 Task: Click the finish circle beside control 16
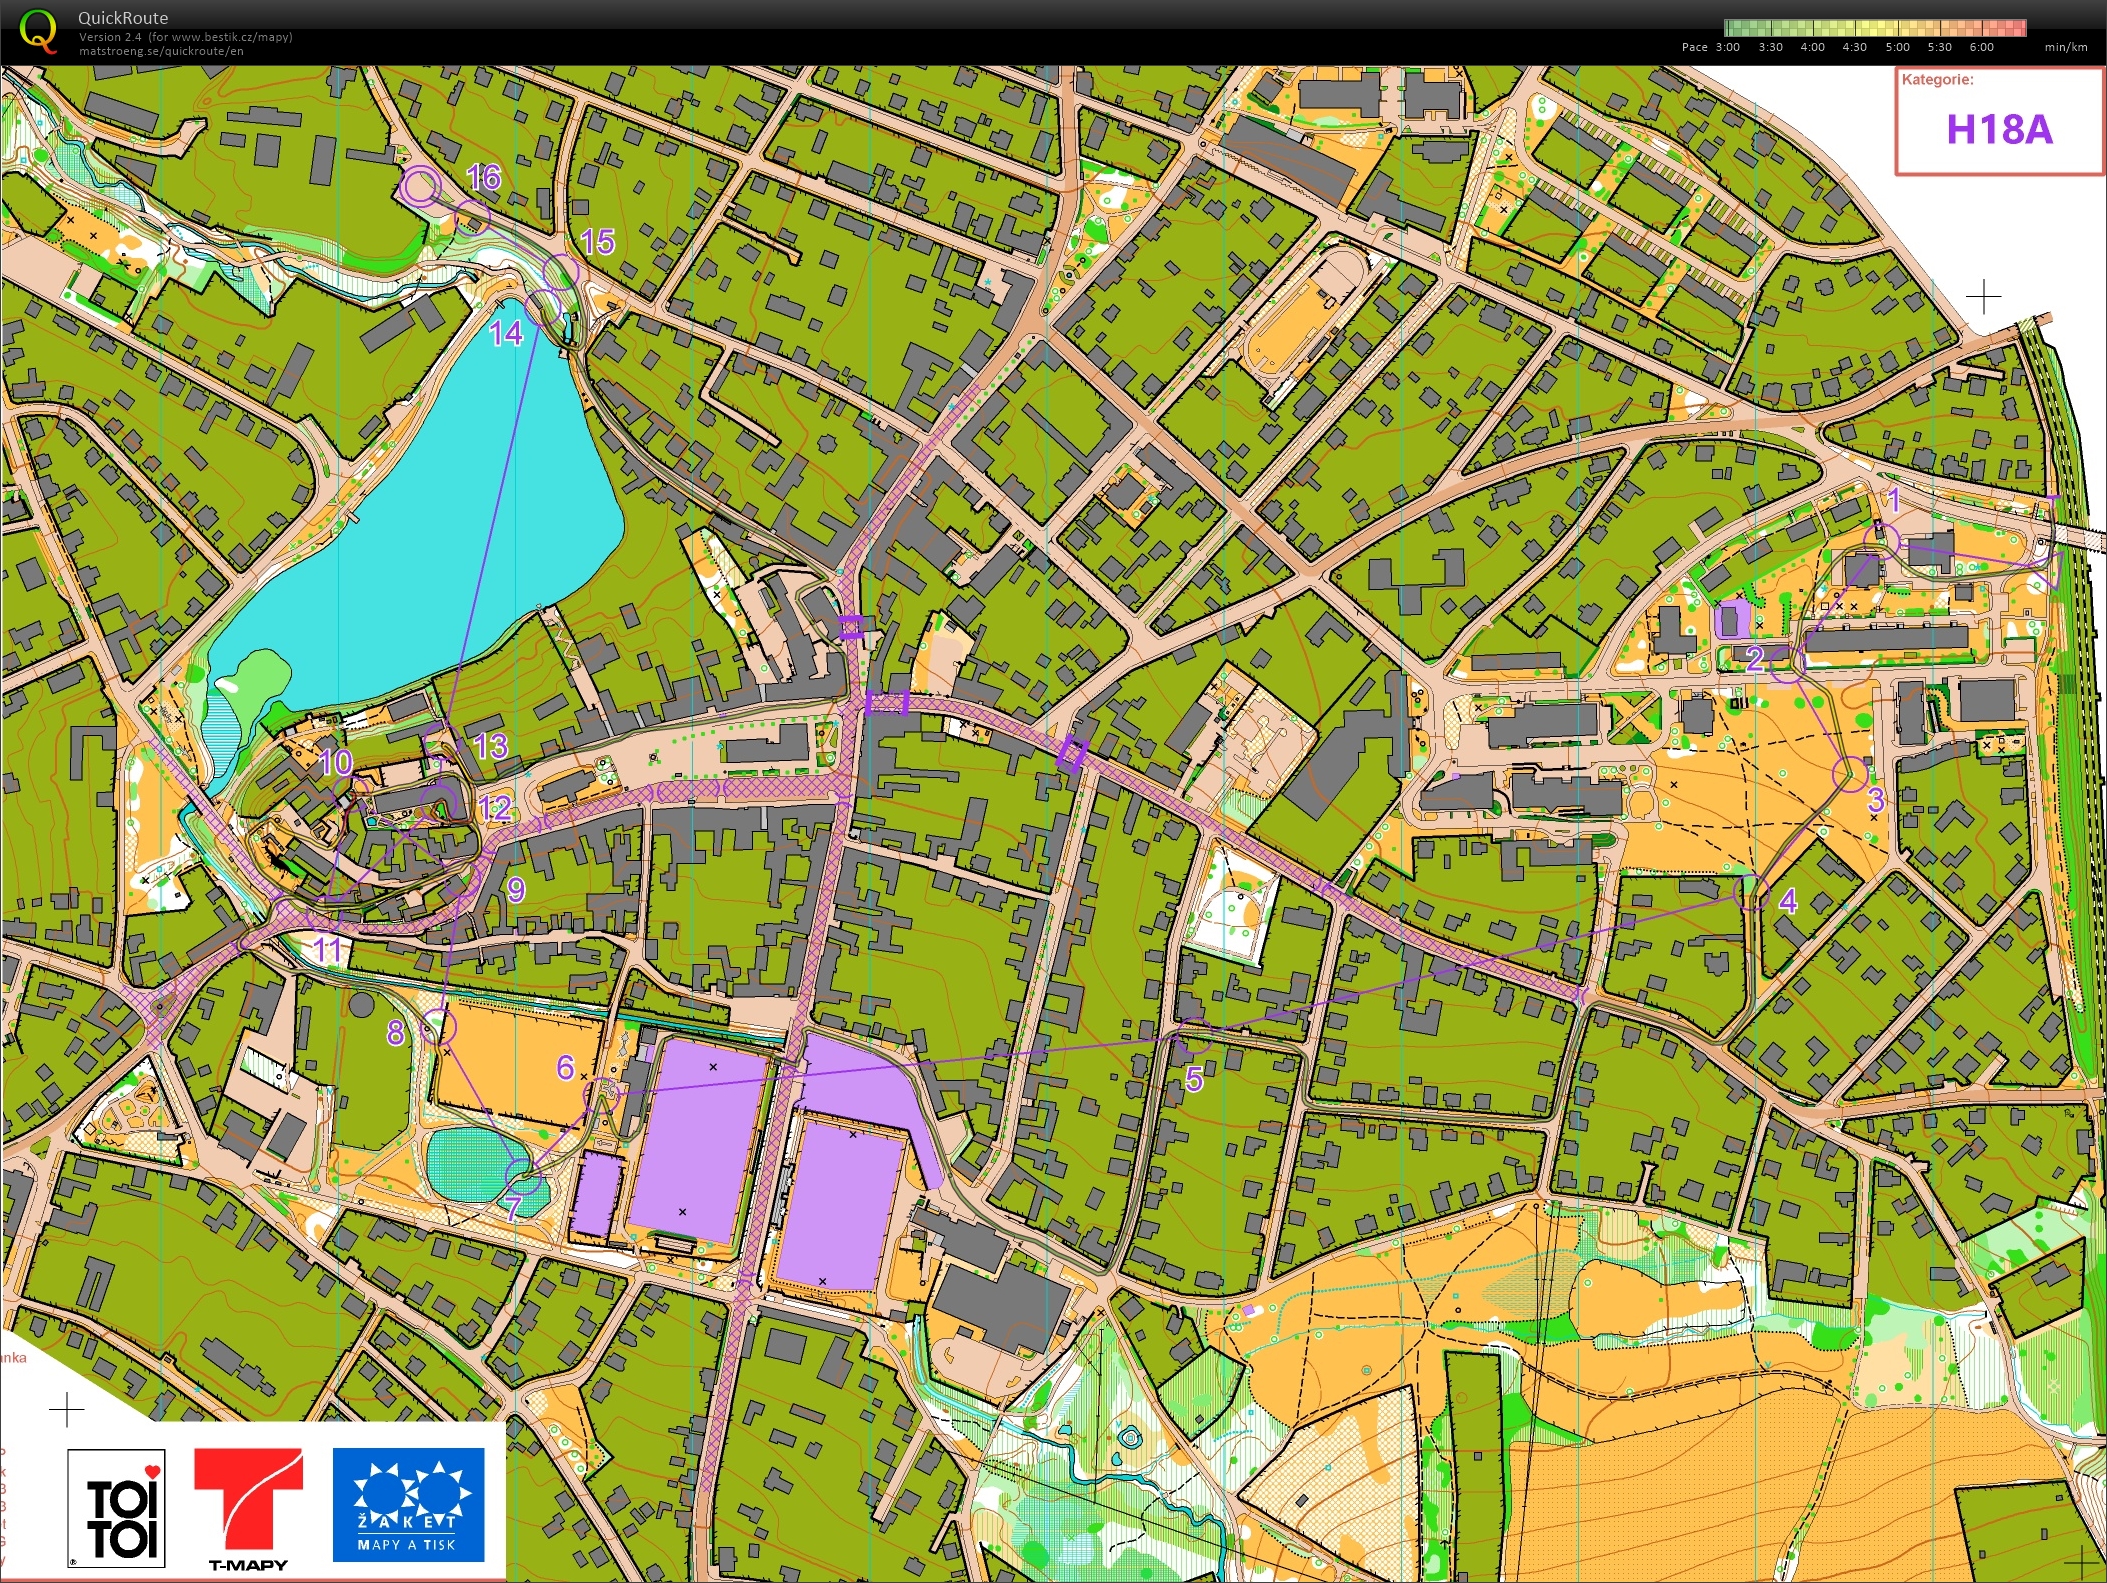point(422,185)
